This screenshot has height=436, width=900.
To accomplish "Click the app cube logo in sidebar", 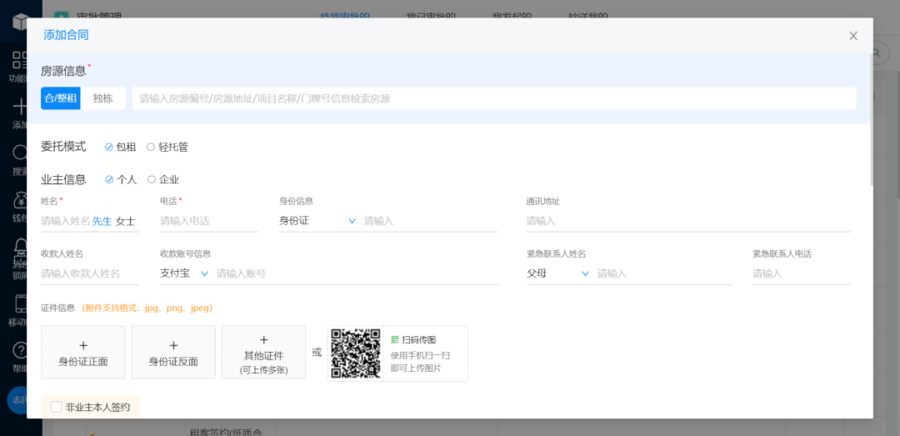I will pyautogui.click(x=21, y=23).
